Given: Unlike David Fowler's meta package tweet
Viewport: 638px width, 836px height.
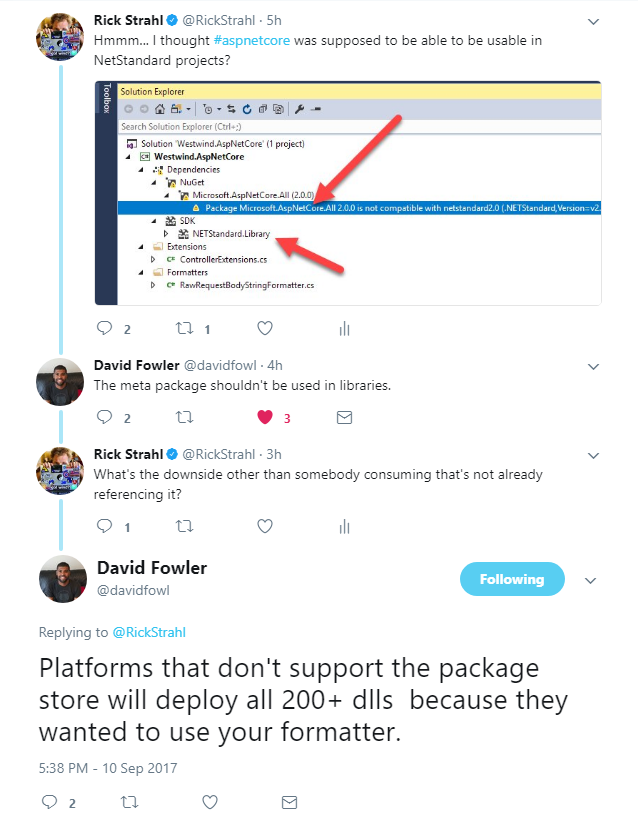Looking at the screenshot, I should (265, 417).
